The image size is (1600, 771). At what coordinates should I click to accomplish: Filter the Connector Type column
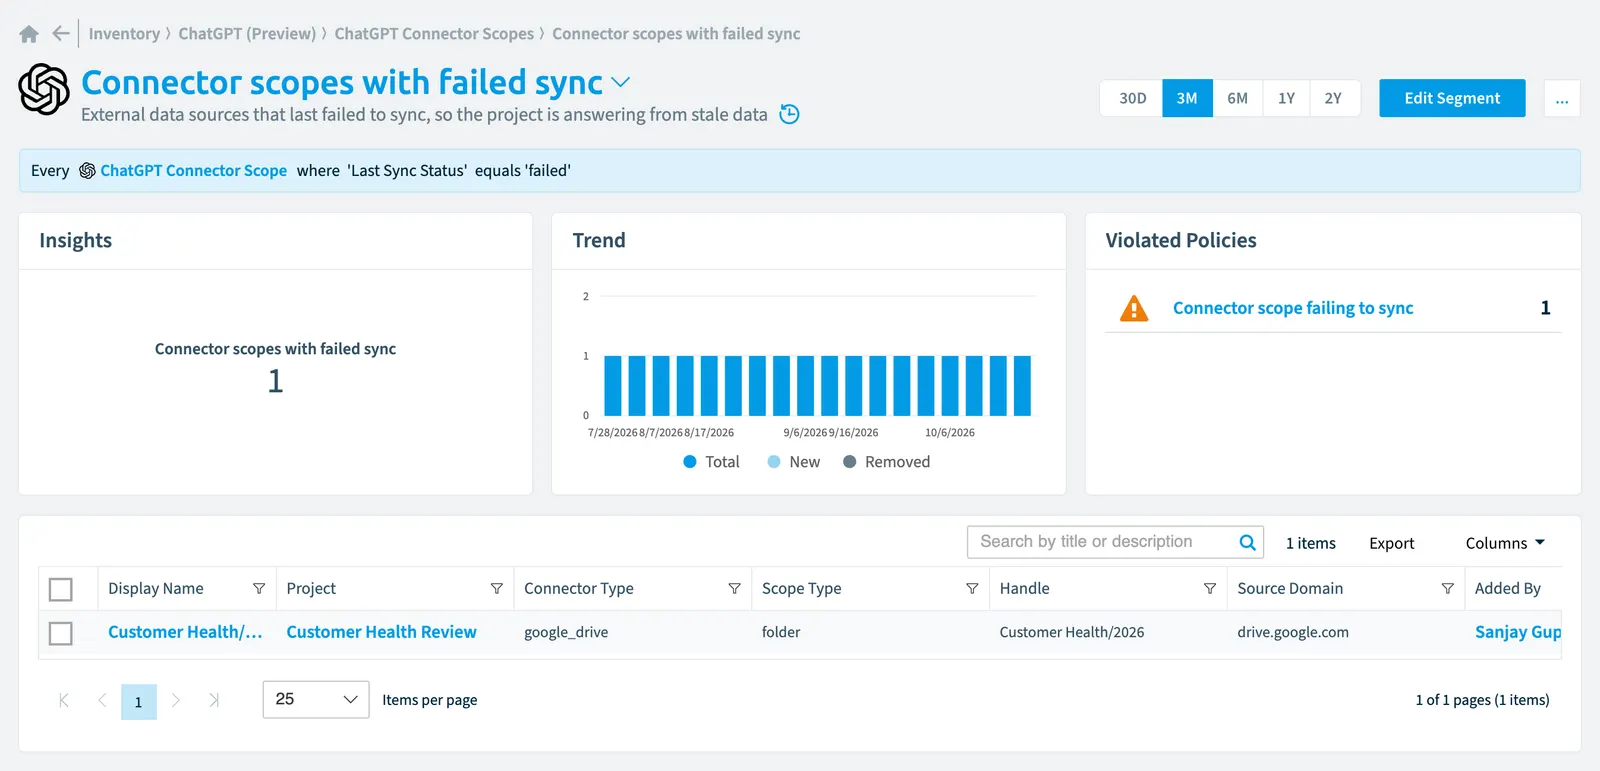(x=734, y=589)
